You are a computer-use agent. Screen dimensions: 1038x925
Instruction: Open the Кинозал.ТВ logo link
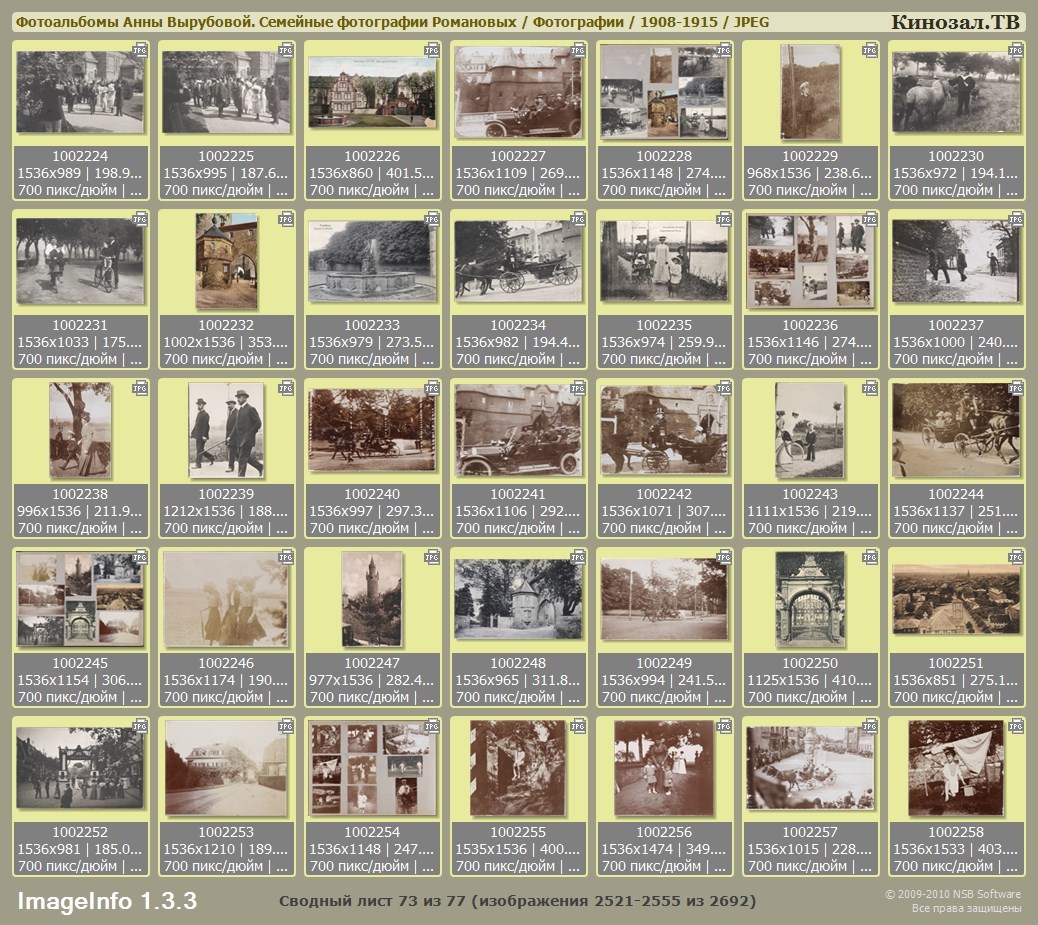tap(954, 22)
